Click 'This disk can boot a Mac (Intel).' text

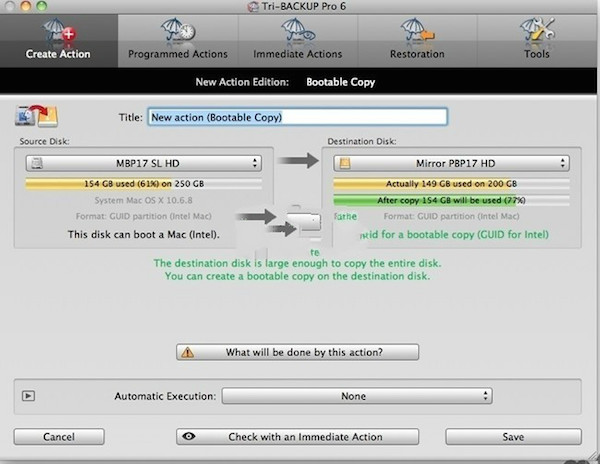pos(143,234)
